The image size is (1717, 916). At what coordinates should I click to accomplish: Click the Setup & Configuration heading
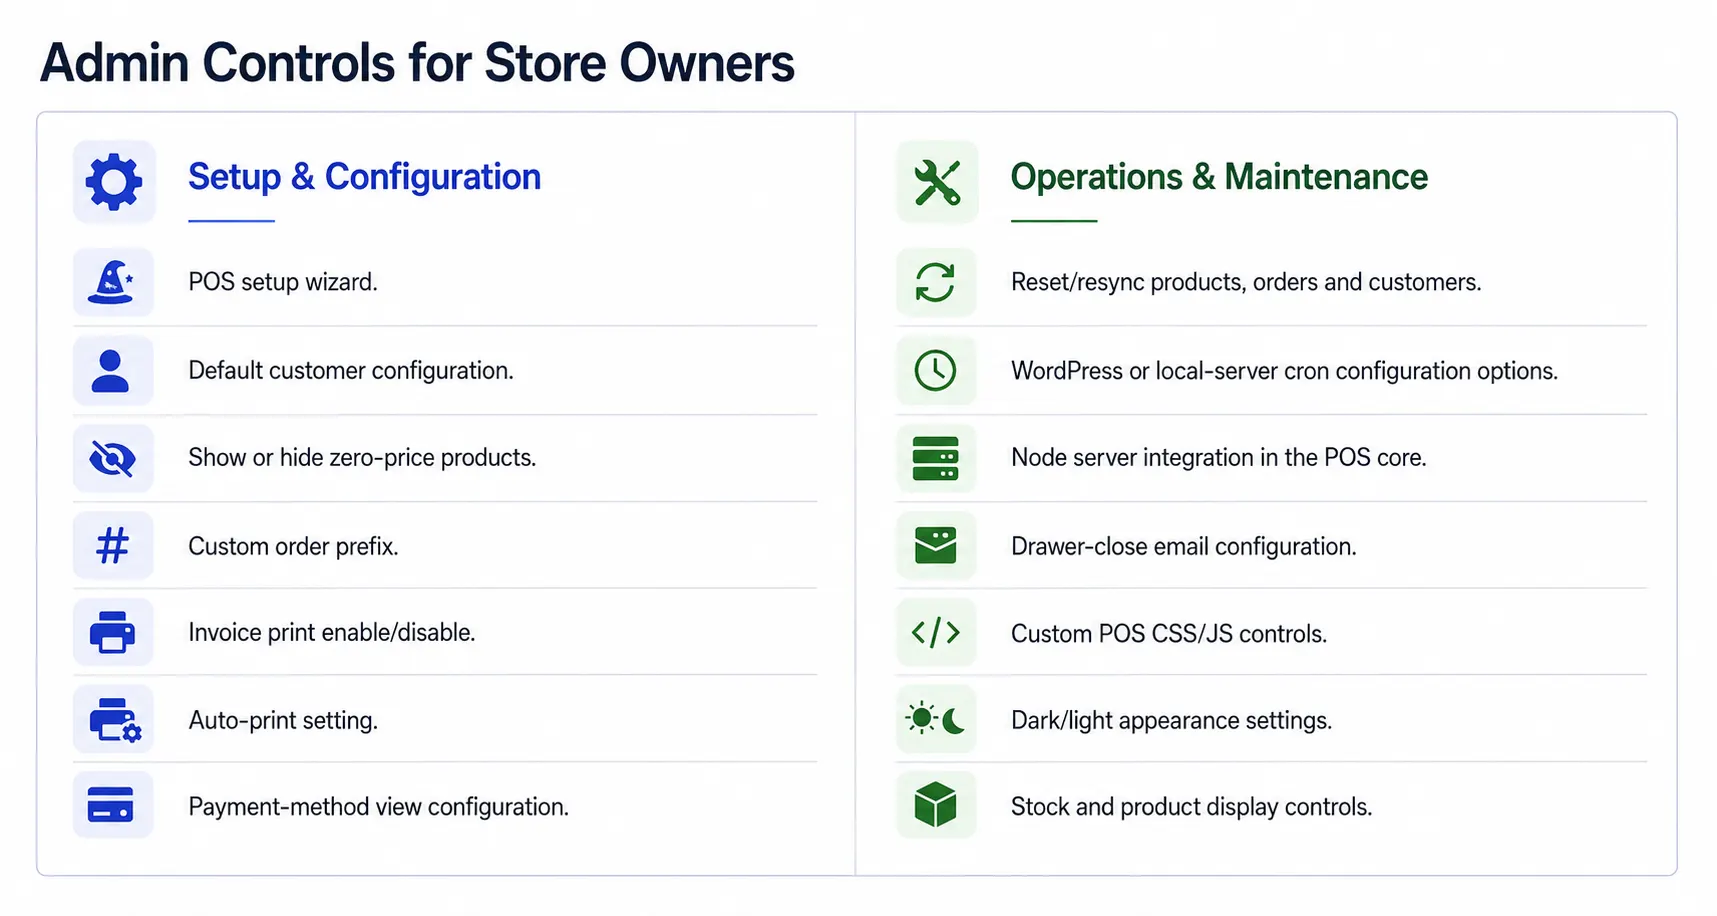[365, 177]
